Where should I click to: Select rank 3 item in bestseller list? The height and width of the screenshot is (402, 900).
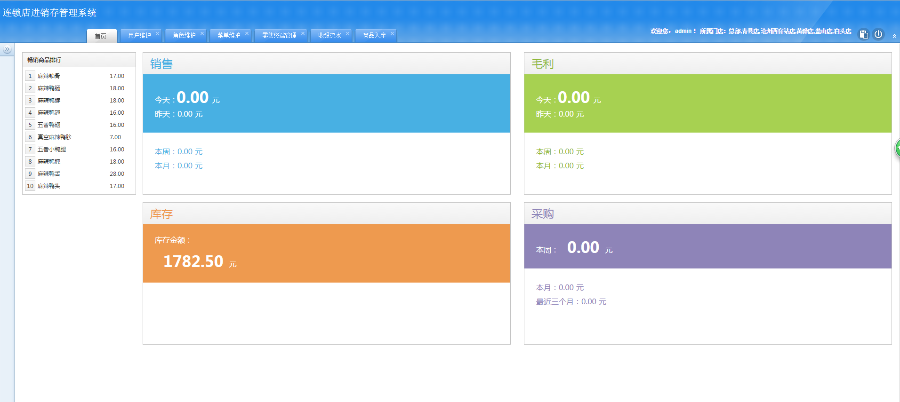[x=79, y=100]
